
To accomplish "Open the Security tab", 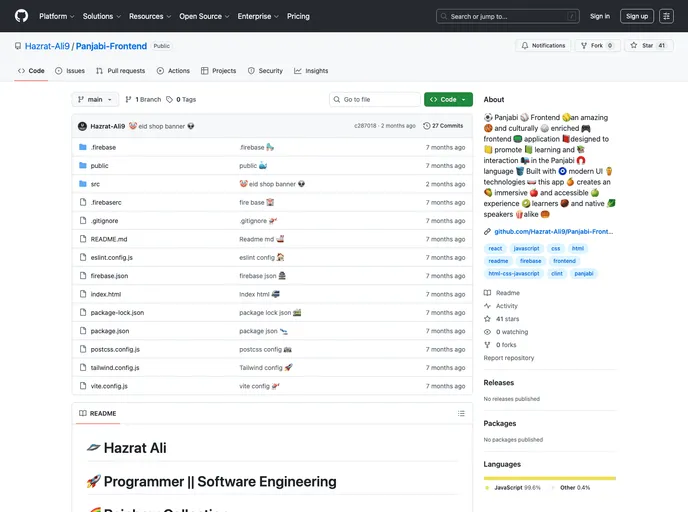I will tap(265, 71).
